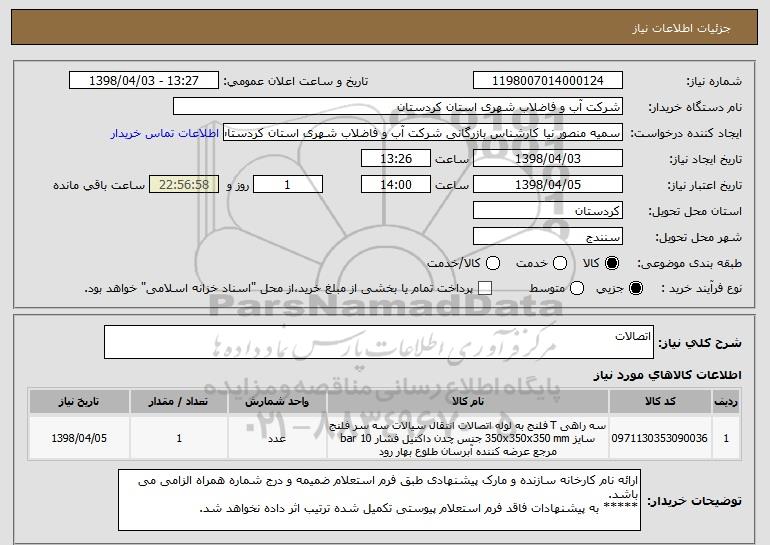Click the شرح کلی نیاز label
770x545 pixels.
click(700, 343)
